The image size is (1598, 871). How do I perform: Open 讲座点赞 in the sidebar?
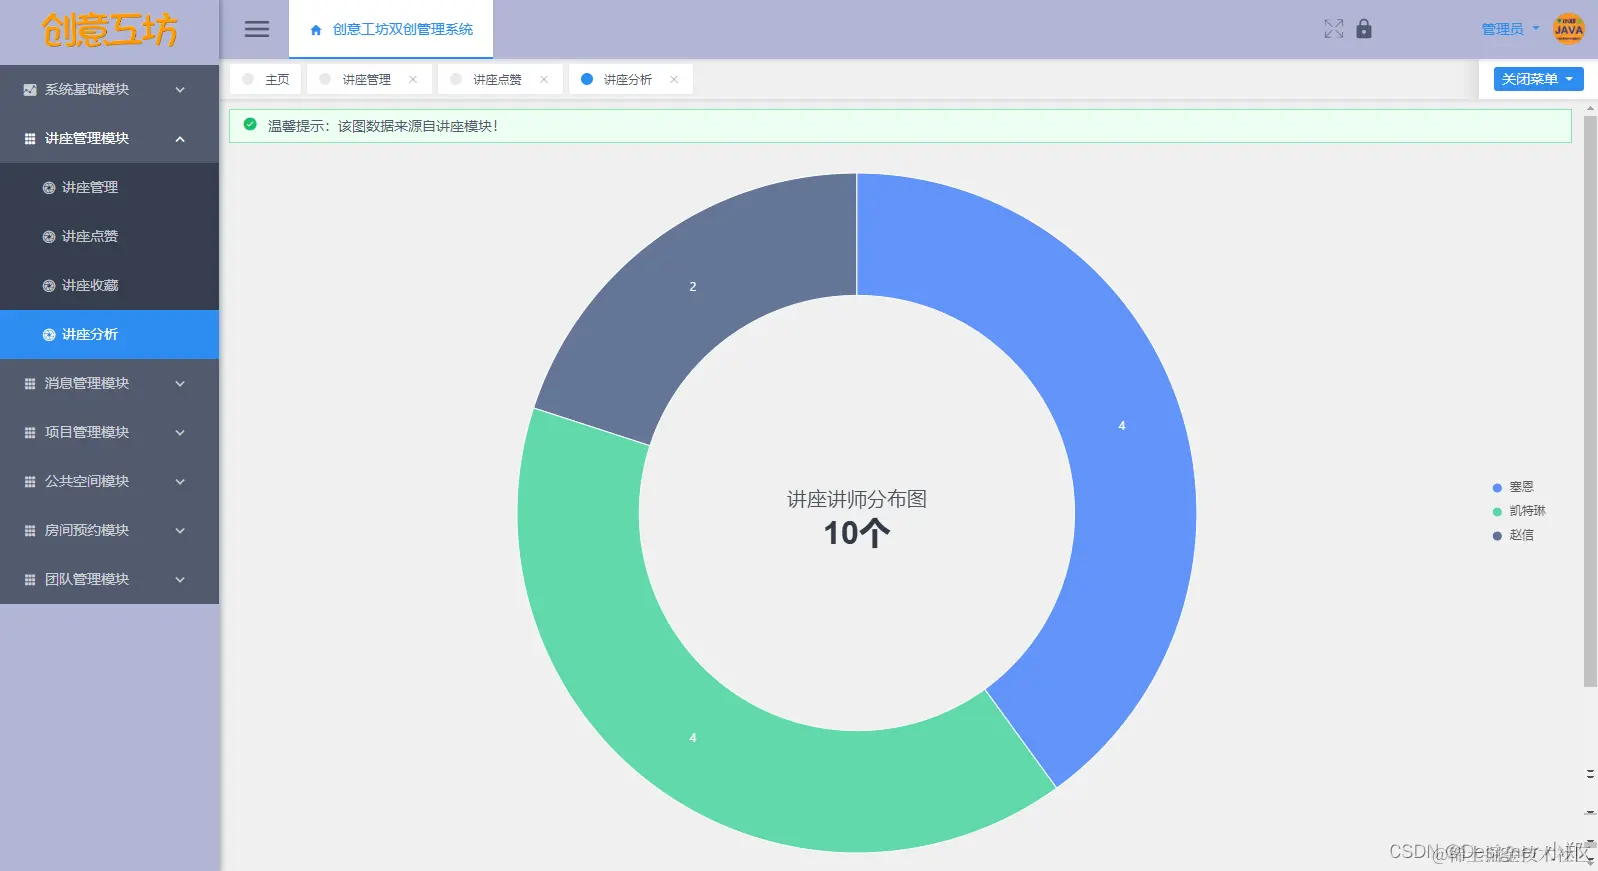point(109,236)
